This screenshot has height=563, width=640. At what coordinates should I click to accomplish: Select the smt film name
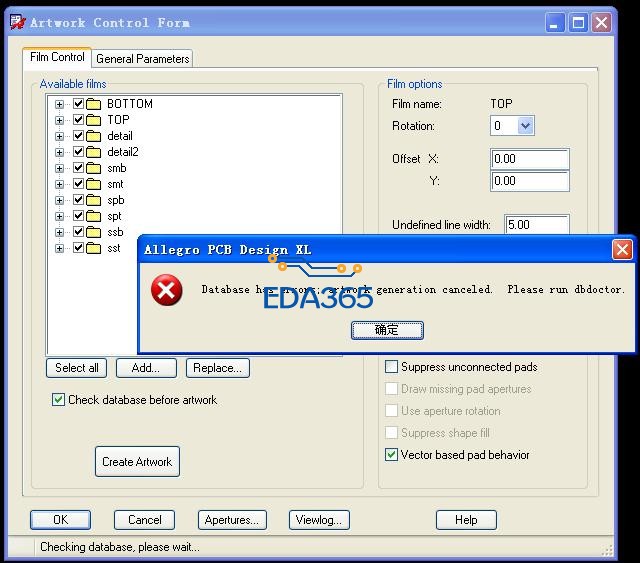pyautogui.click(x=115, y=184)
